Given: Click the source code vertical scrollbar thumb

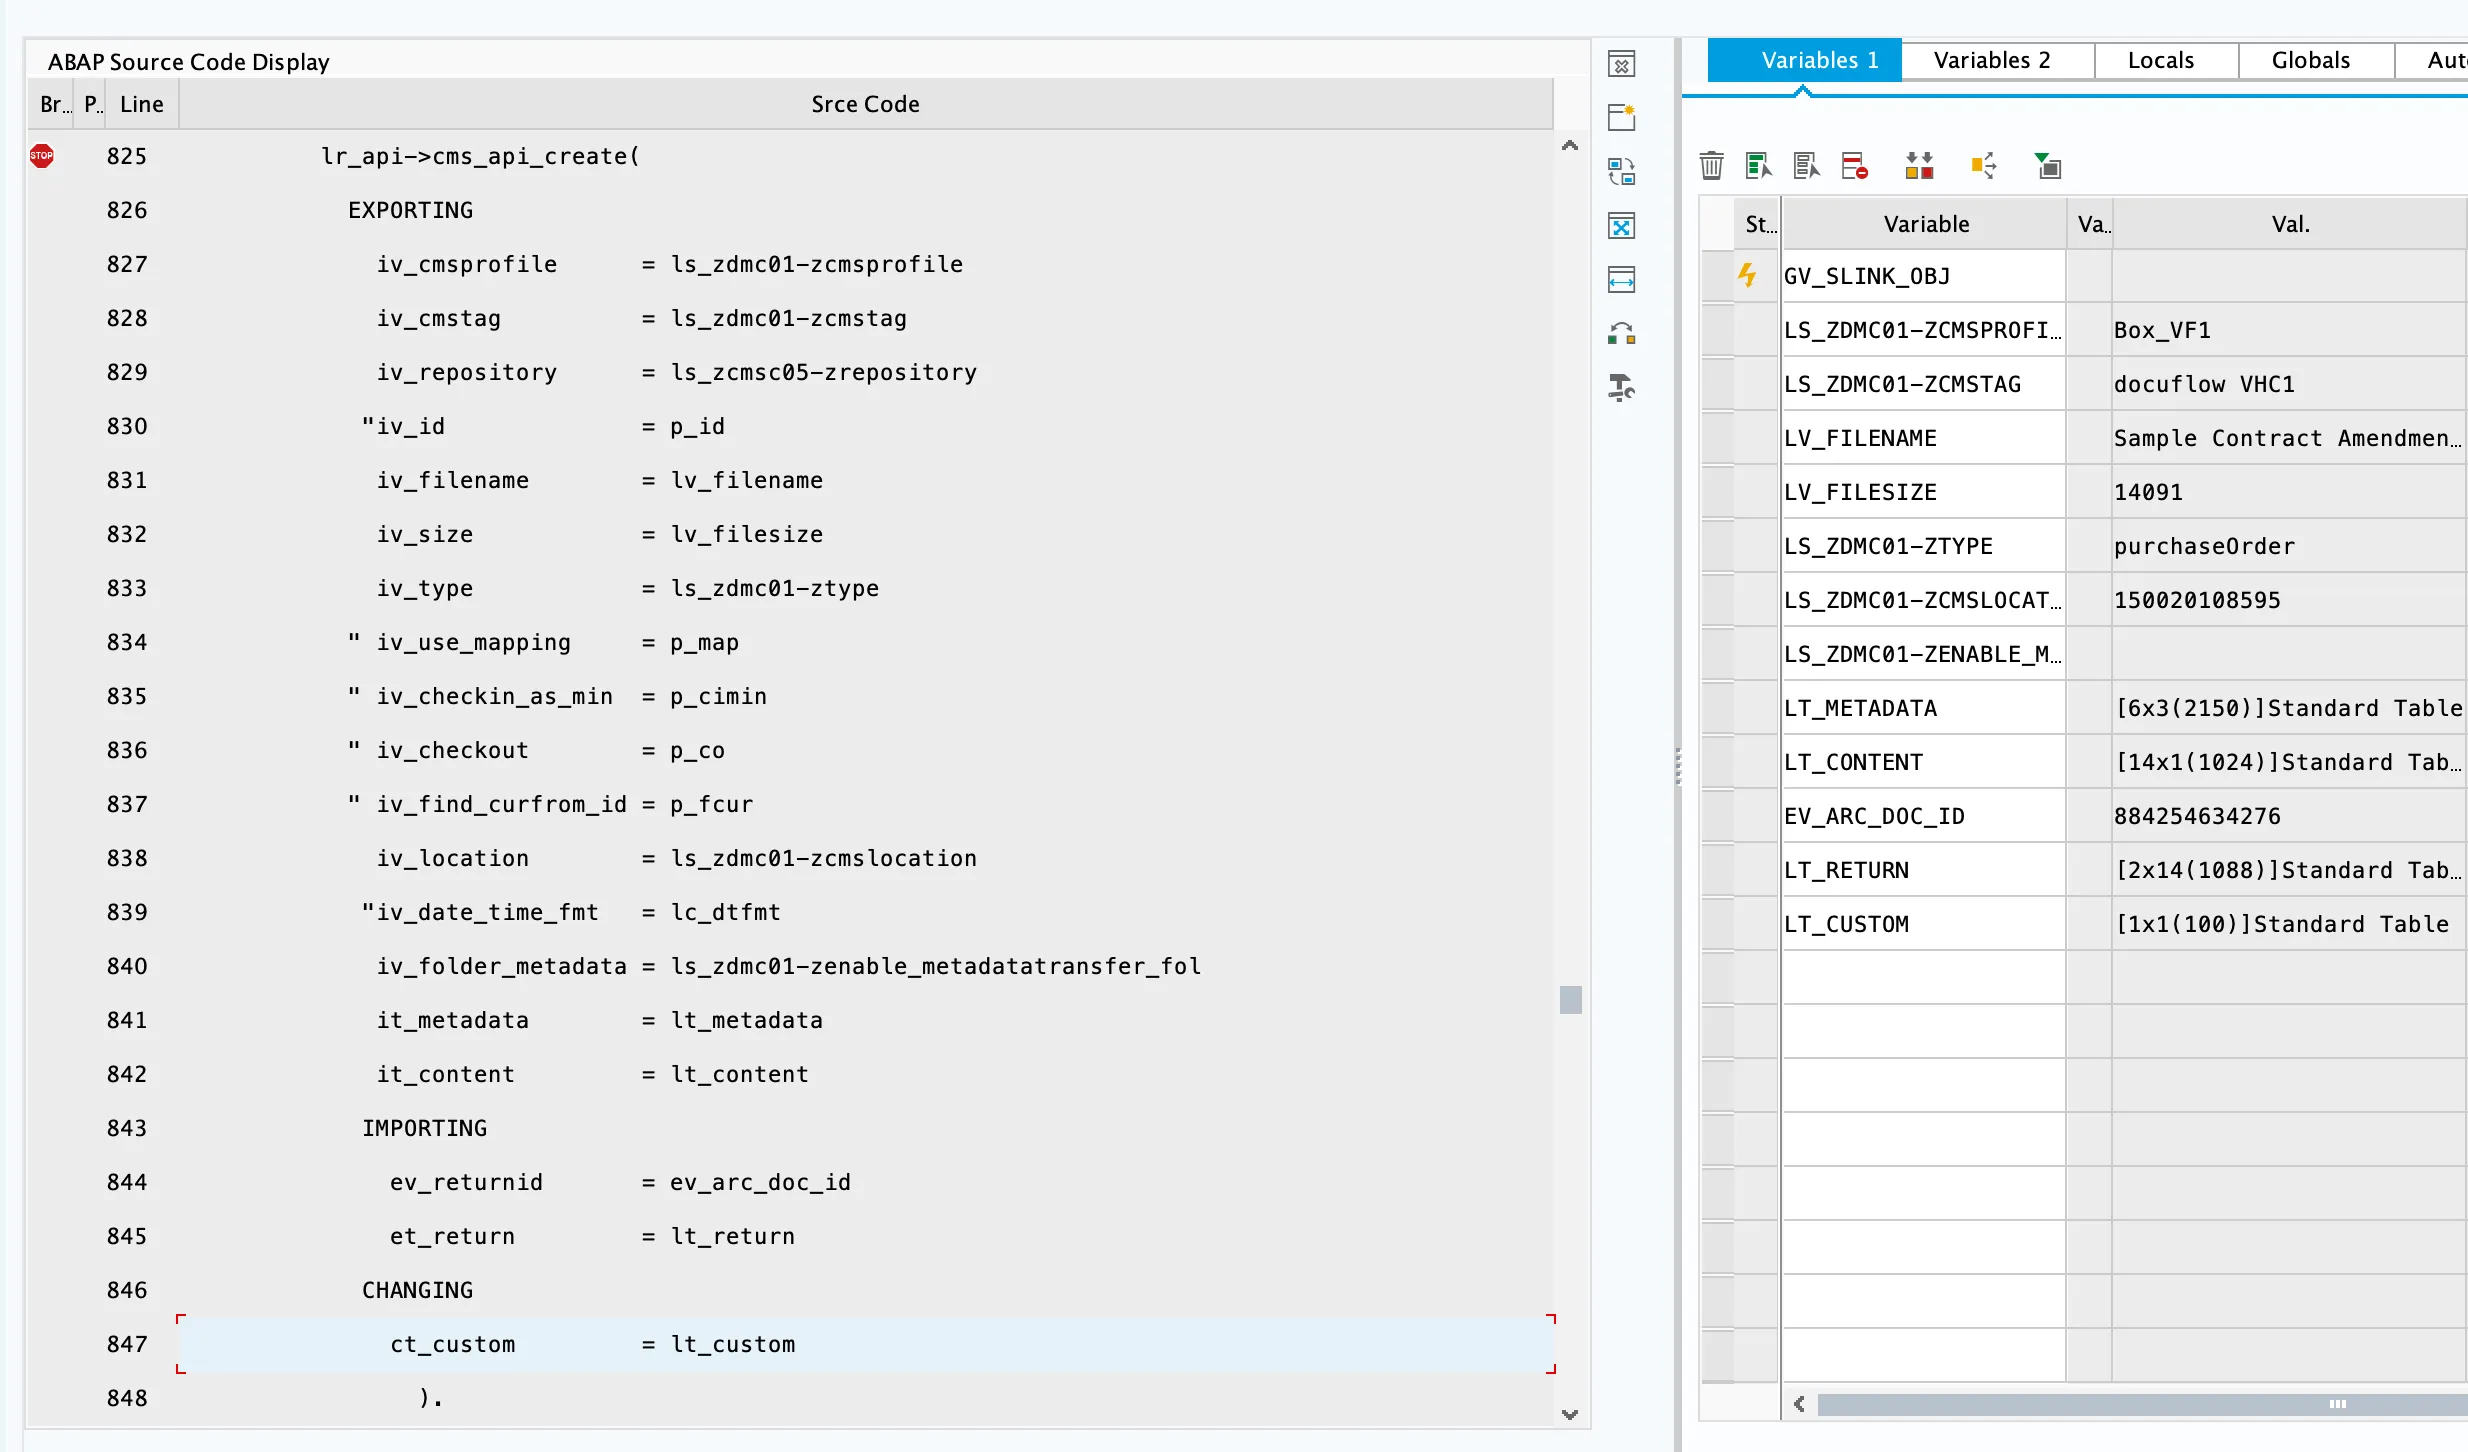Looking at the screenshot, I should [x=1570, y=1000].
